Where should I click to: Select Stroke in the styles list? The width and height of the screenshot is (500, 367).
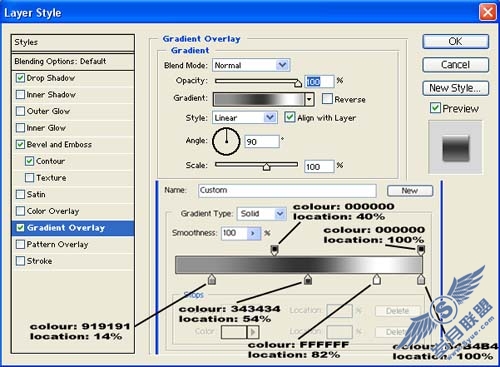point(39,261)
